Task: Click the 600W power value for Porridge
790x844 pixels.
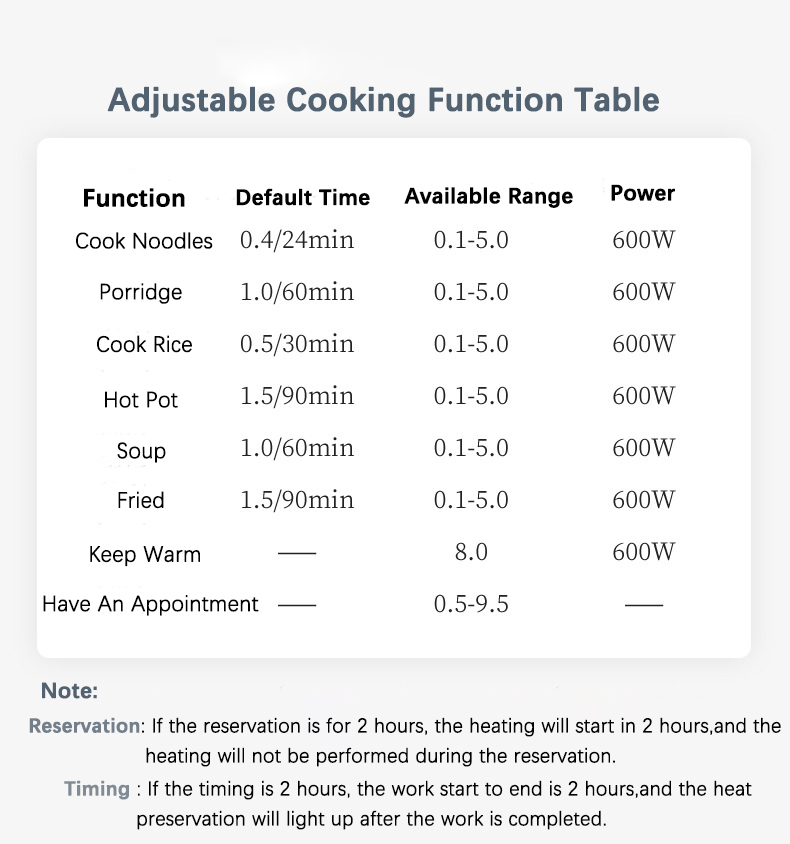Action: pyautogui.click(x=644, y=292)
